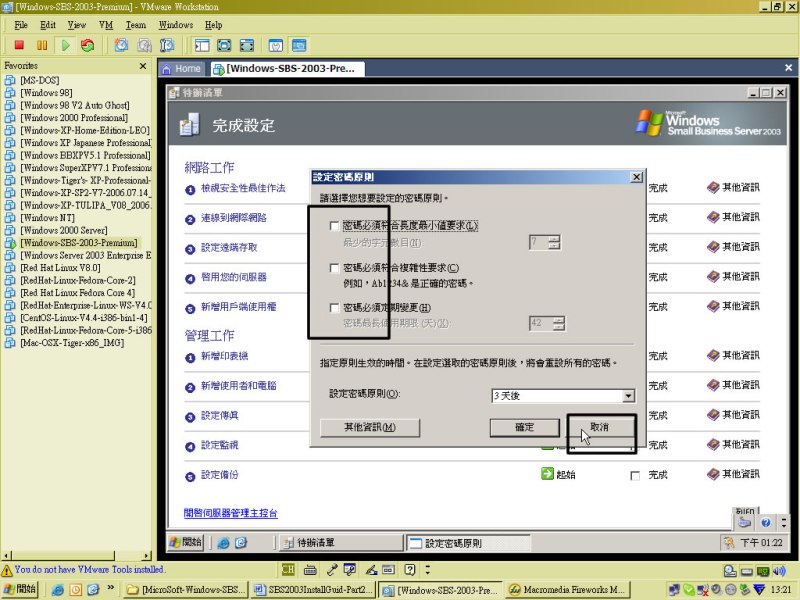Click the language bar help icon
This screenshot has width=800, height=600.
410,569
